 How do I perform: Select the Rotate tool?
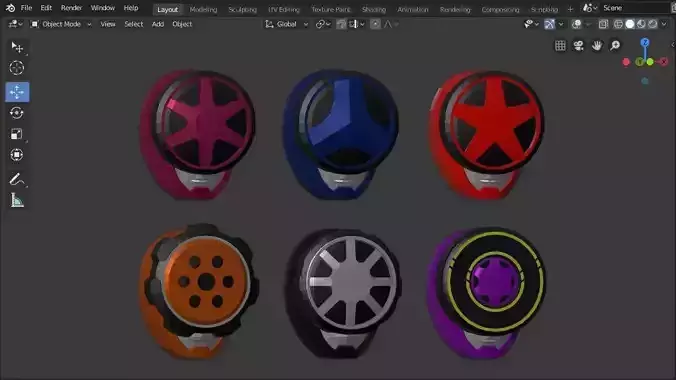point(17,113)
